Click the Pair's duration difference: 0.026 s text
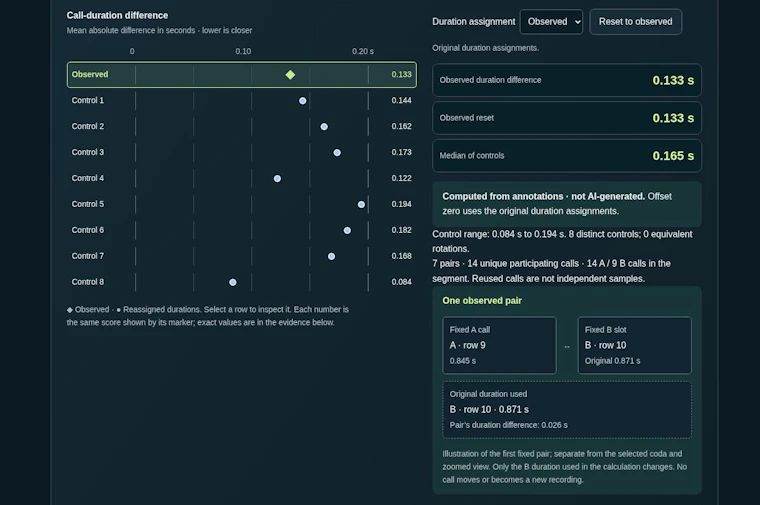760x505 pixels. (x=508, y=425)
